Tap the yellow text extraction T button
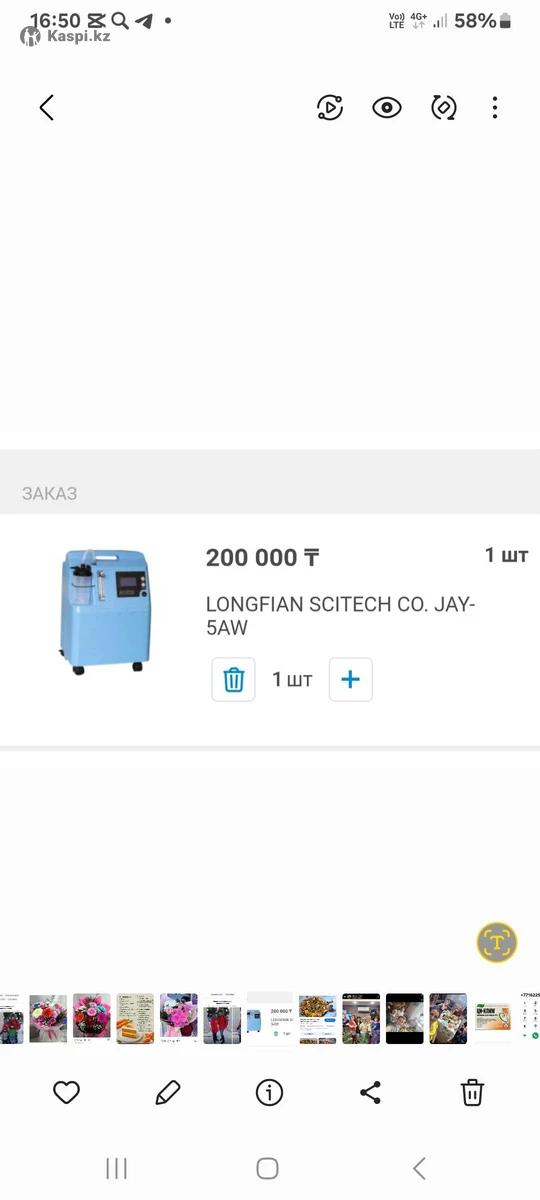The height and width of the screenshot is (1200, 540). 497,942
